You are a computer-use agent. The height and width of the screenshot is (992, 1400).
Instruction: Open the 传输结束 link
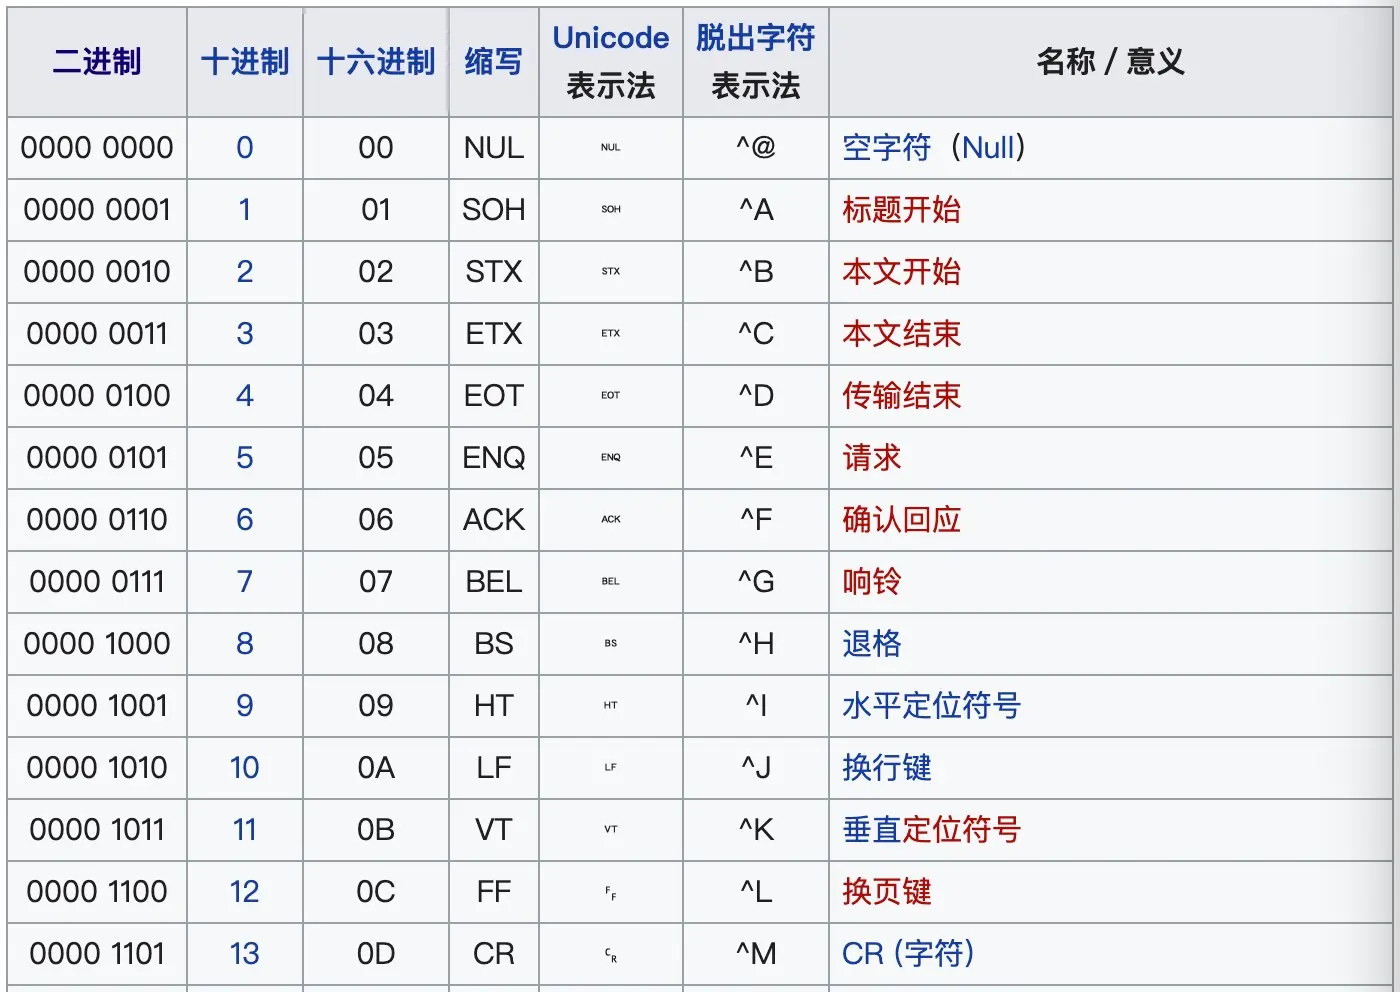[x=901, y=396]
